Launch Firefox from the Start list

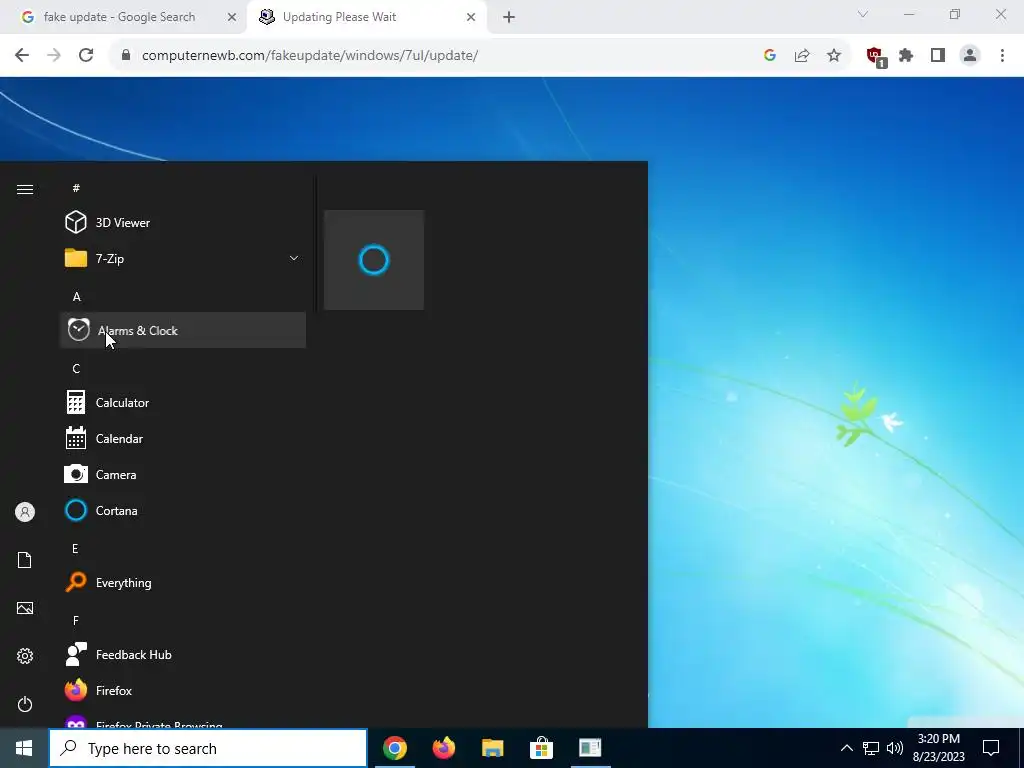point(183,690)
